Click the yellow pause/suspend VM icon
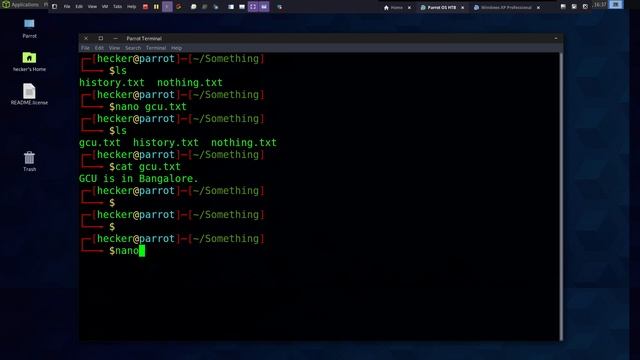The height and width of the screenshot is (360, 640). tap(156, 7)
